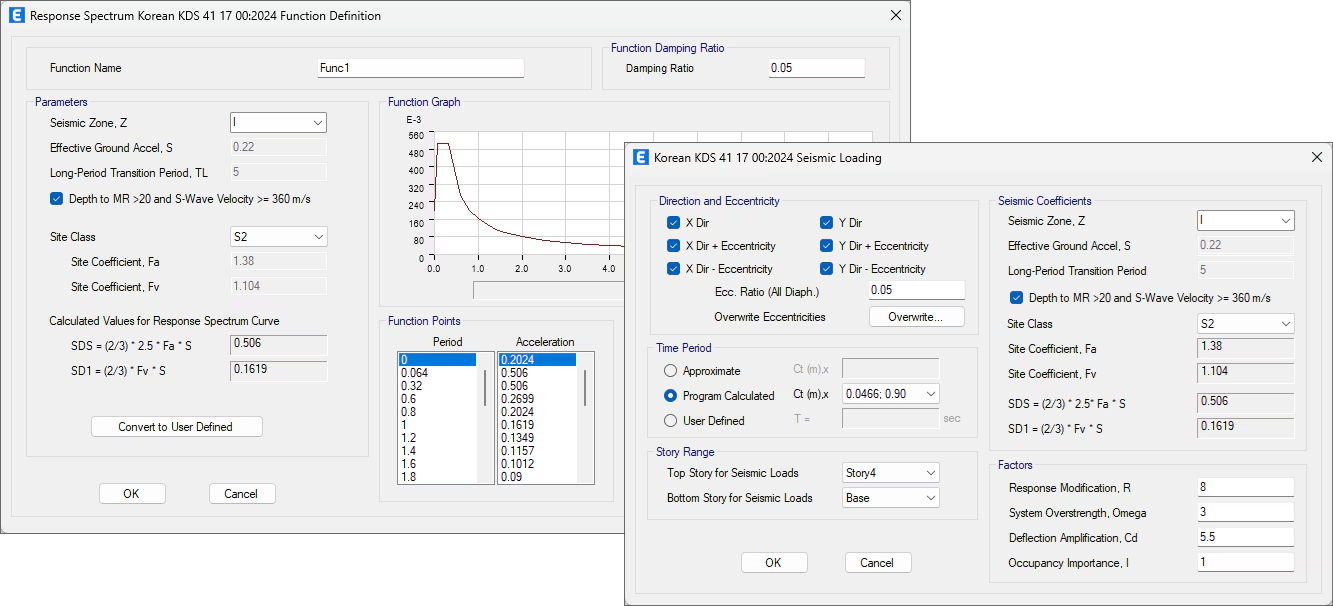Select the Approximate time period option

point(672,371)
